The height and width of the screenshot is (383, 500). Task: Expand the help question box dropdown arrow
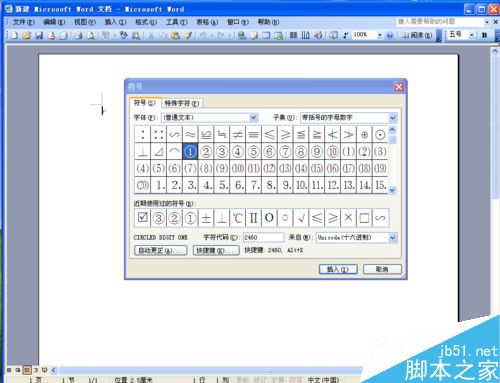click(487, 22)
